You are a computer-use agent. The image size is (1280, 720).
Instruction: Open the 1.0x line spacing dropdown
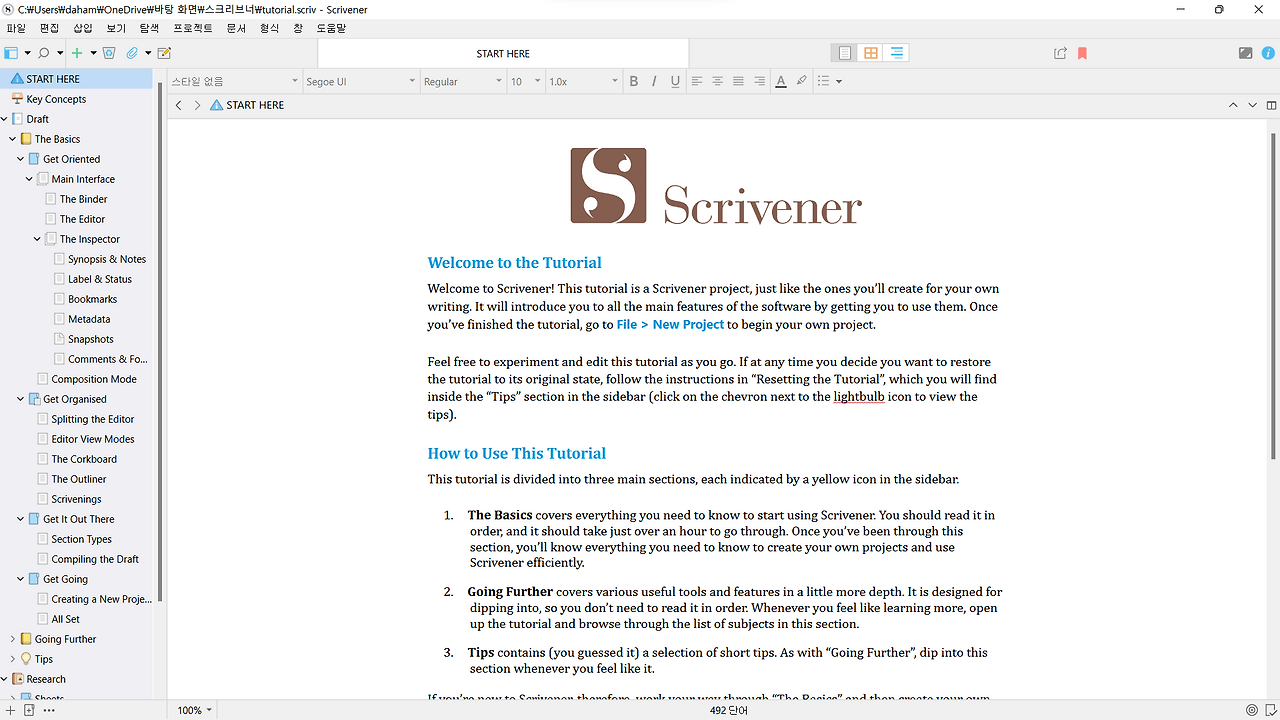(583, 81)
